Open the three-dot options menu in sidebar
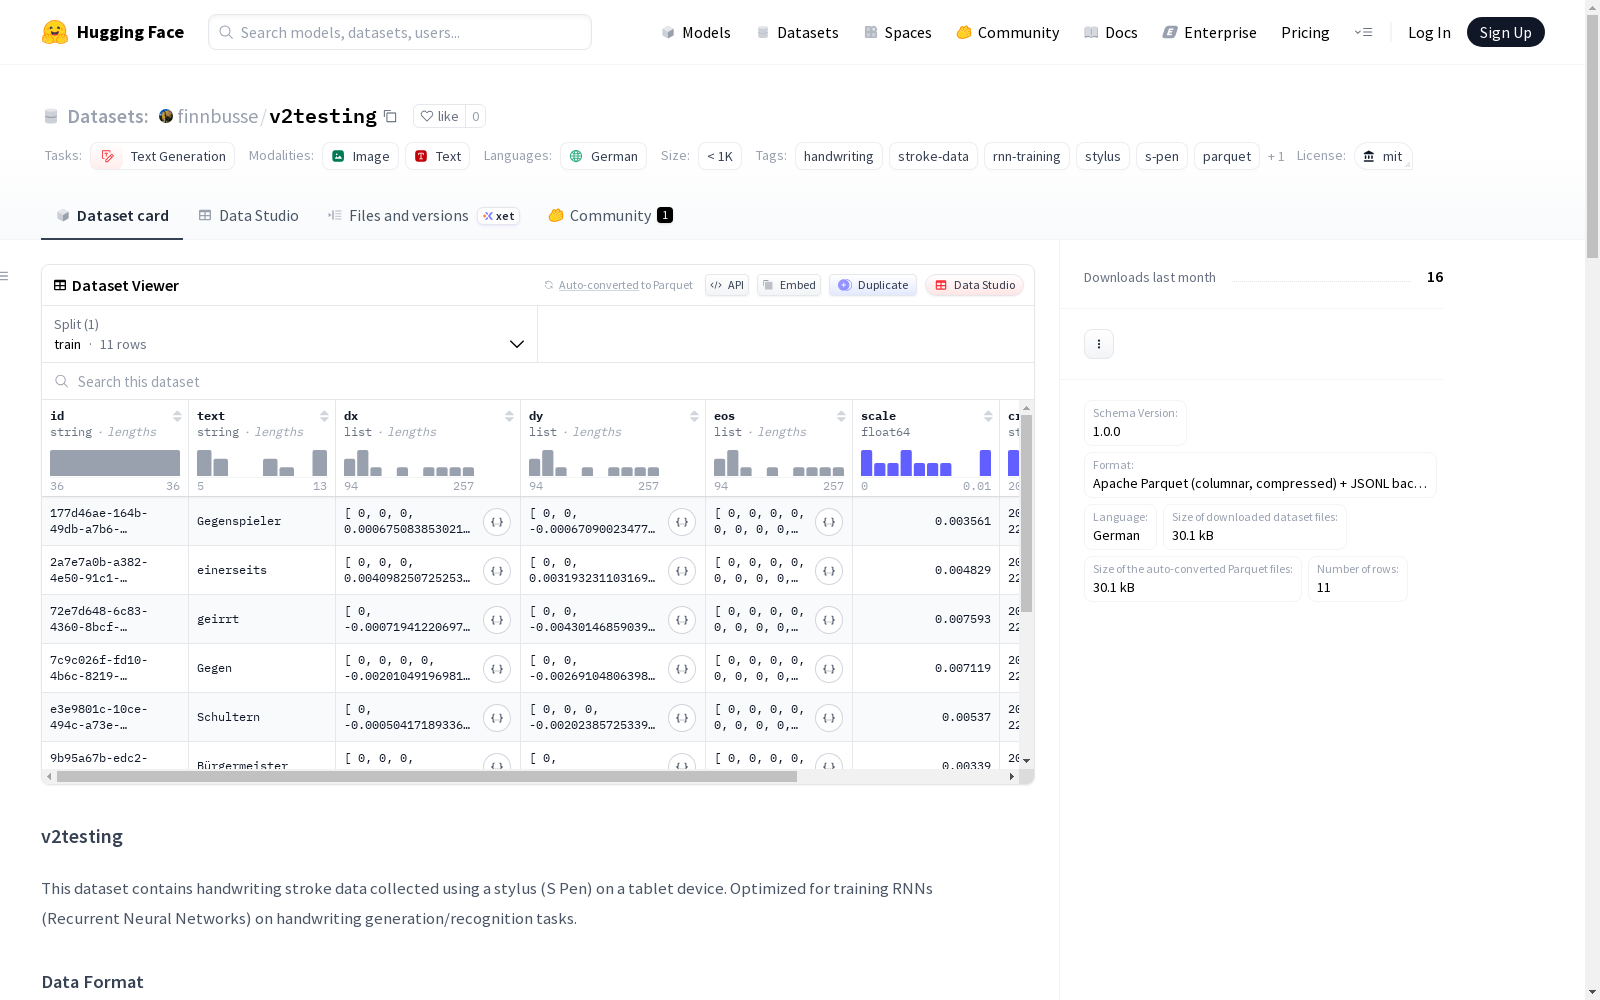The width and height of the screenshot is (1600, 1000). pyautogui.click(x=1099, y=344)
